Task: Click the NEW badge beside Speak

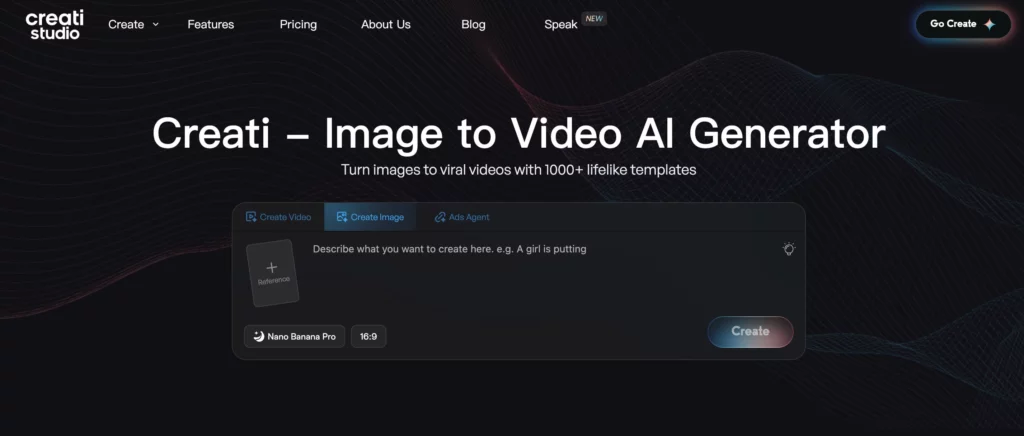Action: (594, 19)
